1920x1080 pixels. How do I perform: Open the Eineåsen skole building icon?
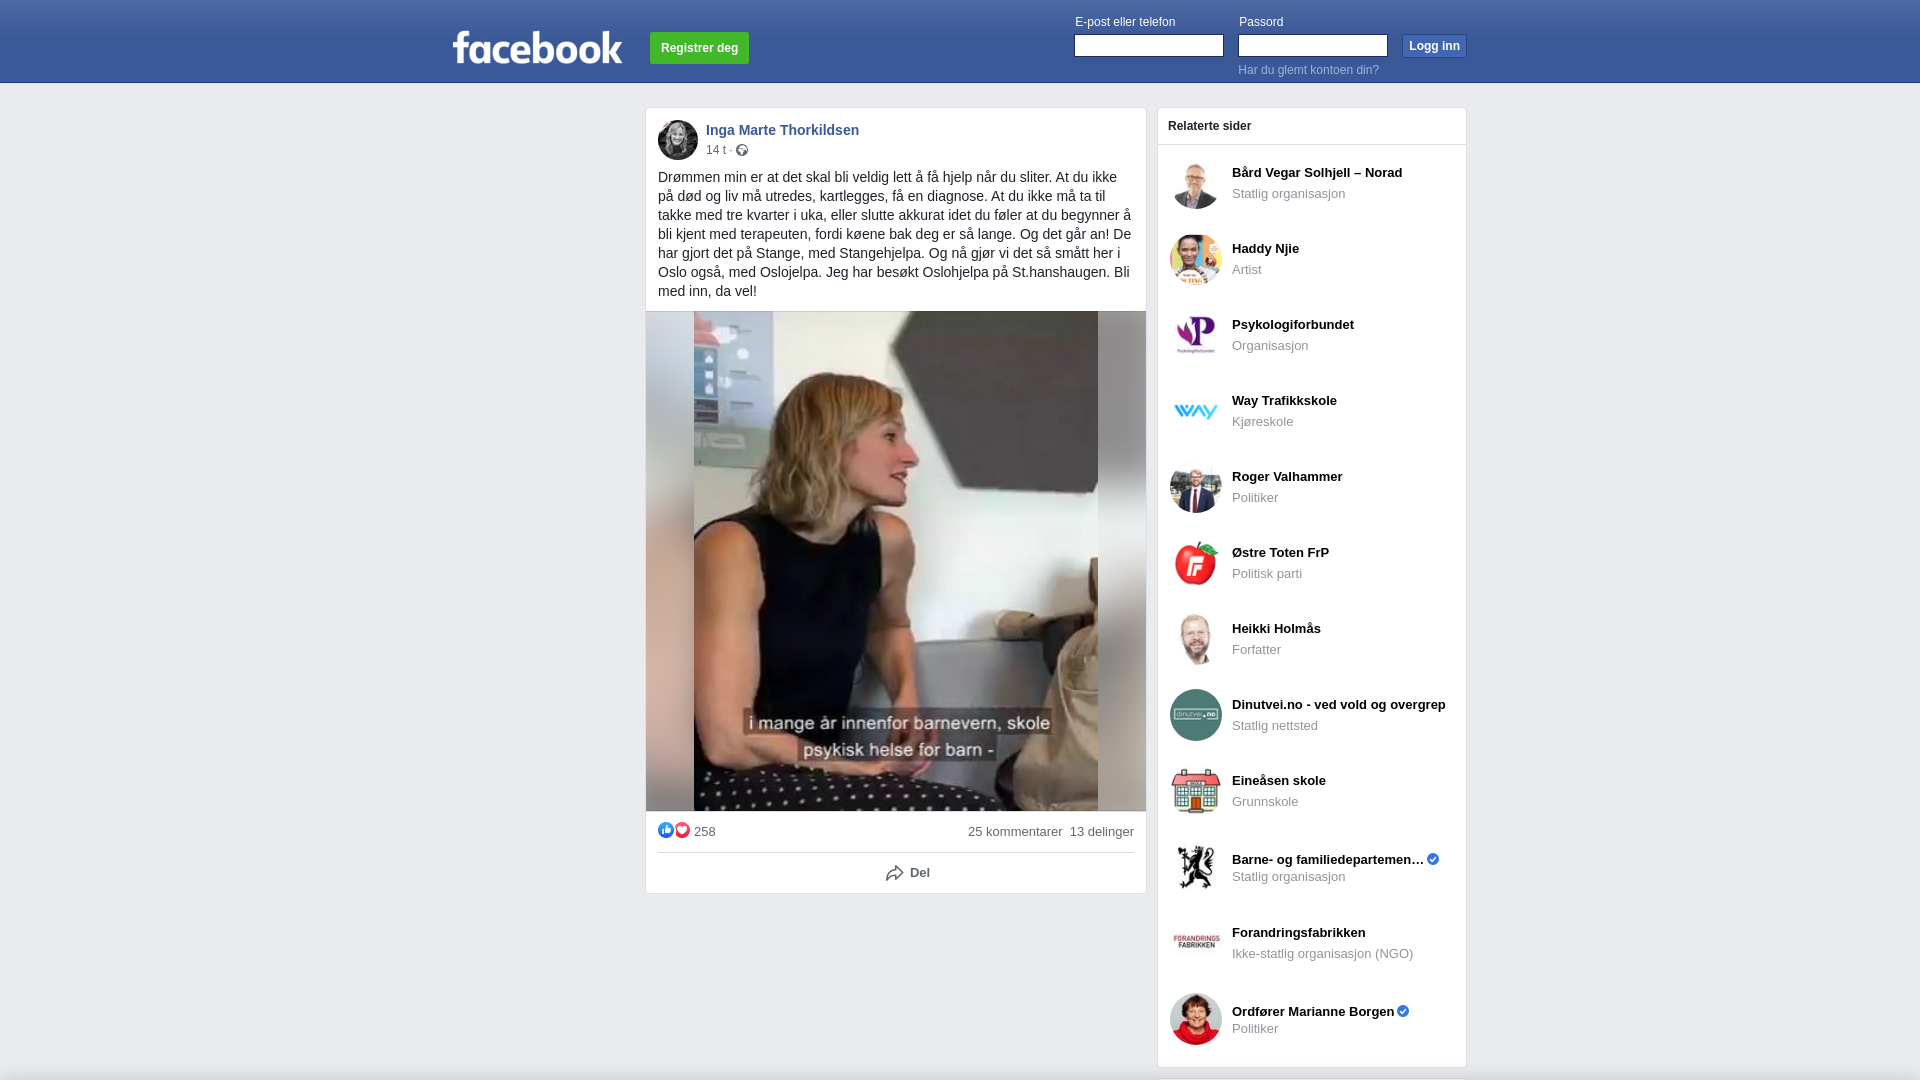[1196, 791]
